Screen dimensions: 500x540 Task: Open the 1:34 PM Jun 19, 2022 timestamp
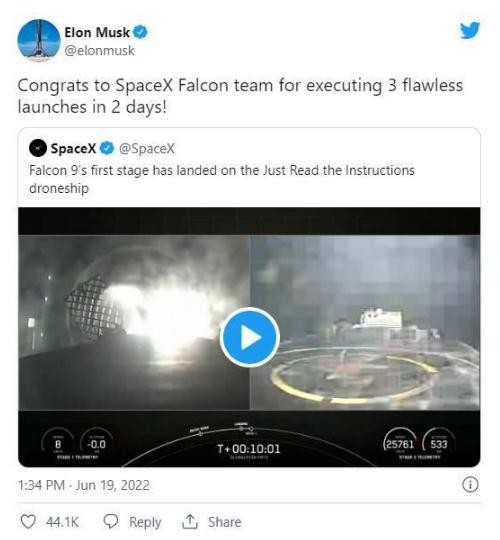(x=84, y=485)
